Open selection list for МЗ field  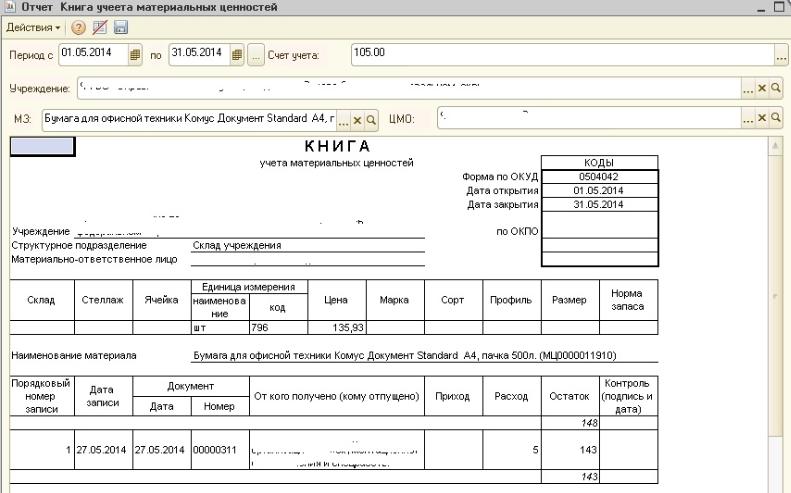[343, 120]
